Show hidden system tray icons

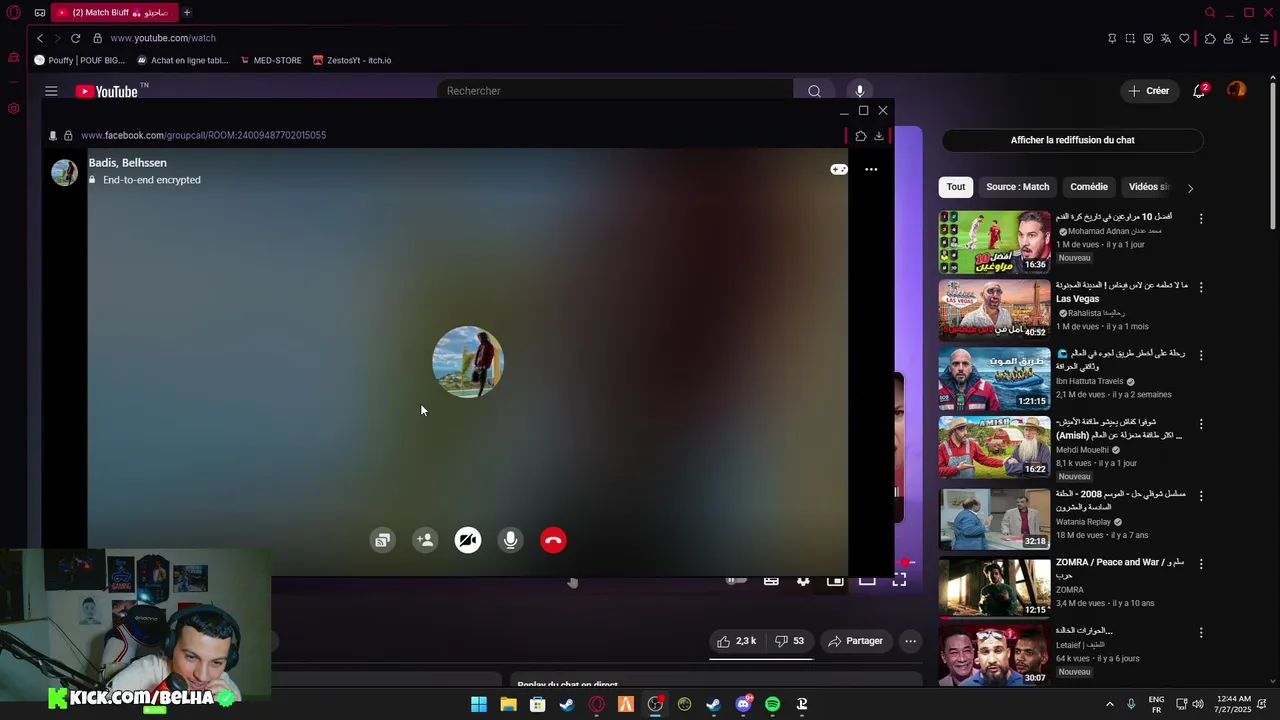point(1109,704)
